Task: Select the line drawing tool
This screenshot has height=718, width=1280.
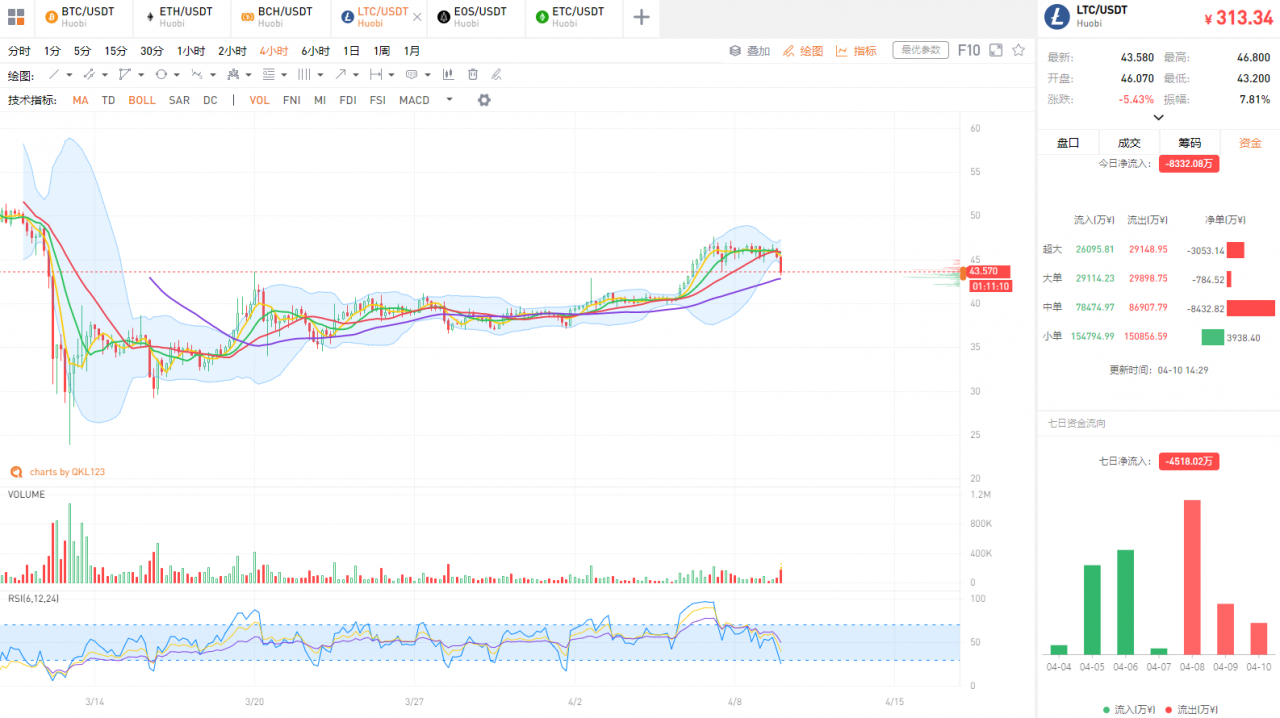Action: pos(53,74)
